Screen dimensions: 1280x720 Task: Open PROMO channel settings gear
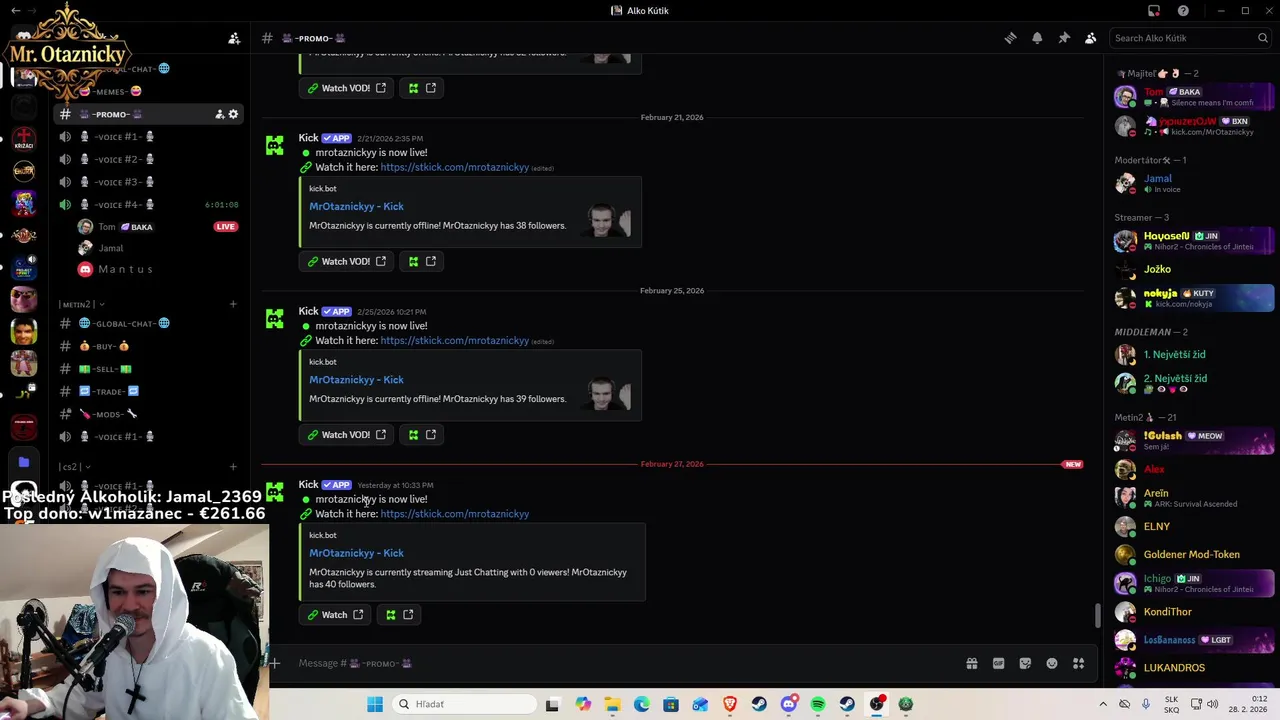(x=233, y=114)
